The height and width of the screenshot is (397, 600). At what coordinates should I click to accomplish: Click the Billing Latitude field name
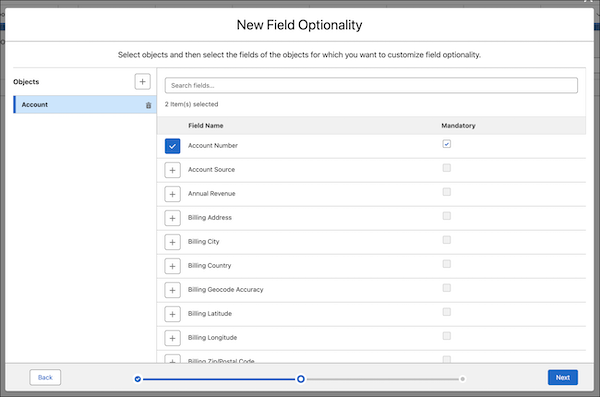tap(210, 314)
